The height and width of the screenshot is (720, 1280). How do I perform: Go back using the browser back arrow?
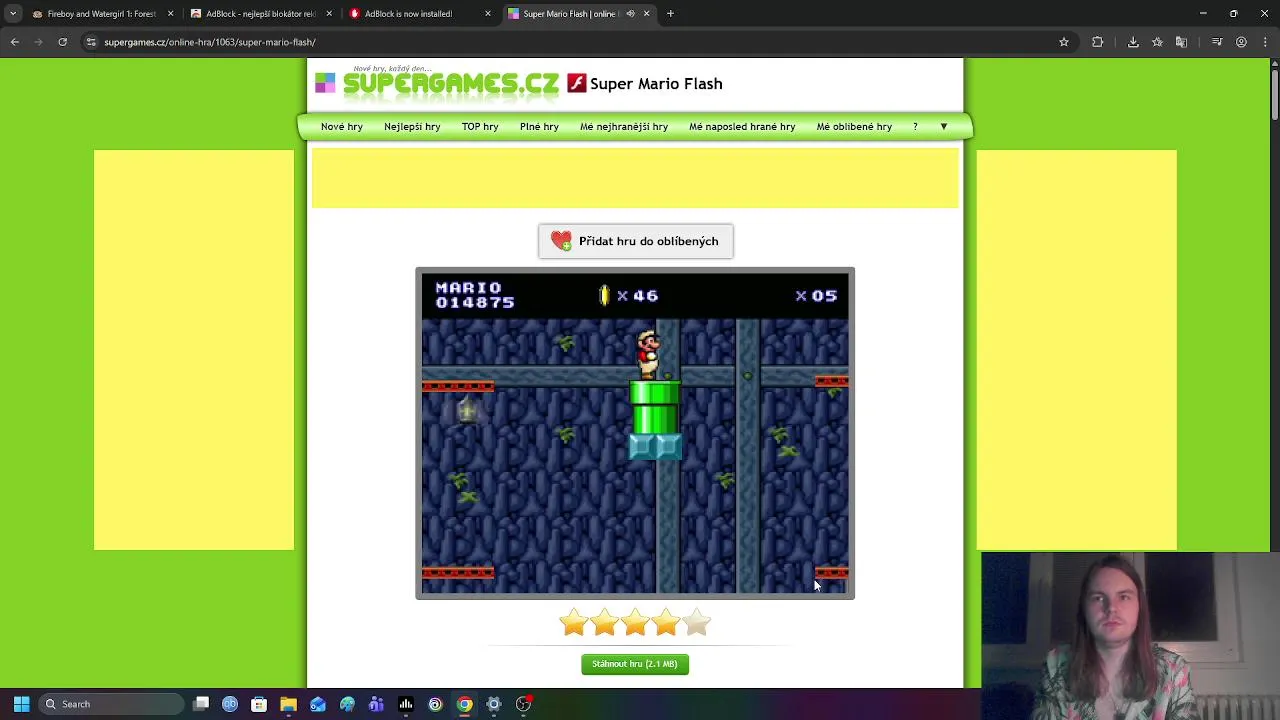click(x=15, y=42)
